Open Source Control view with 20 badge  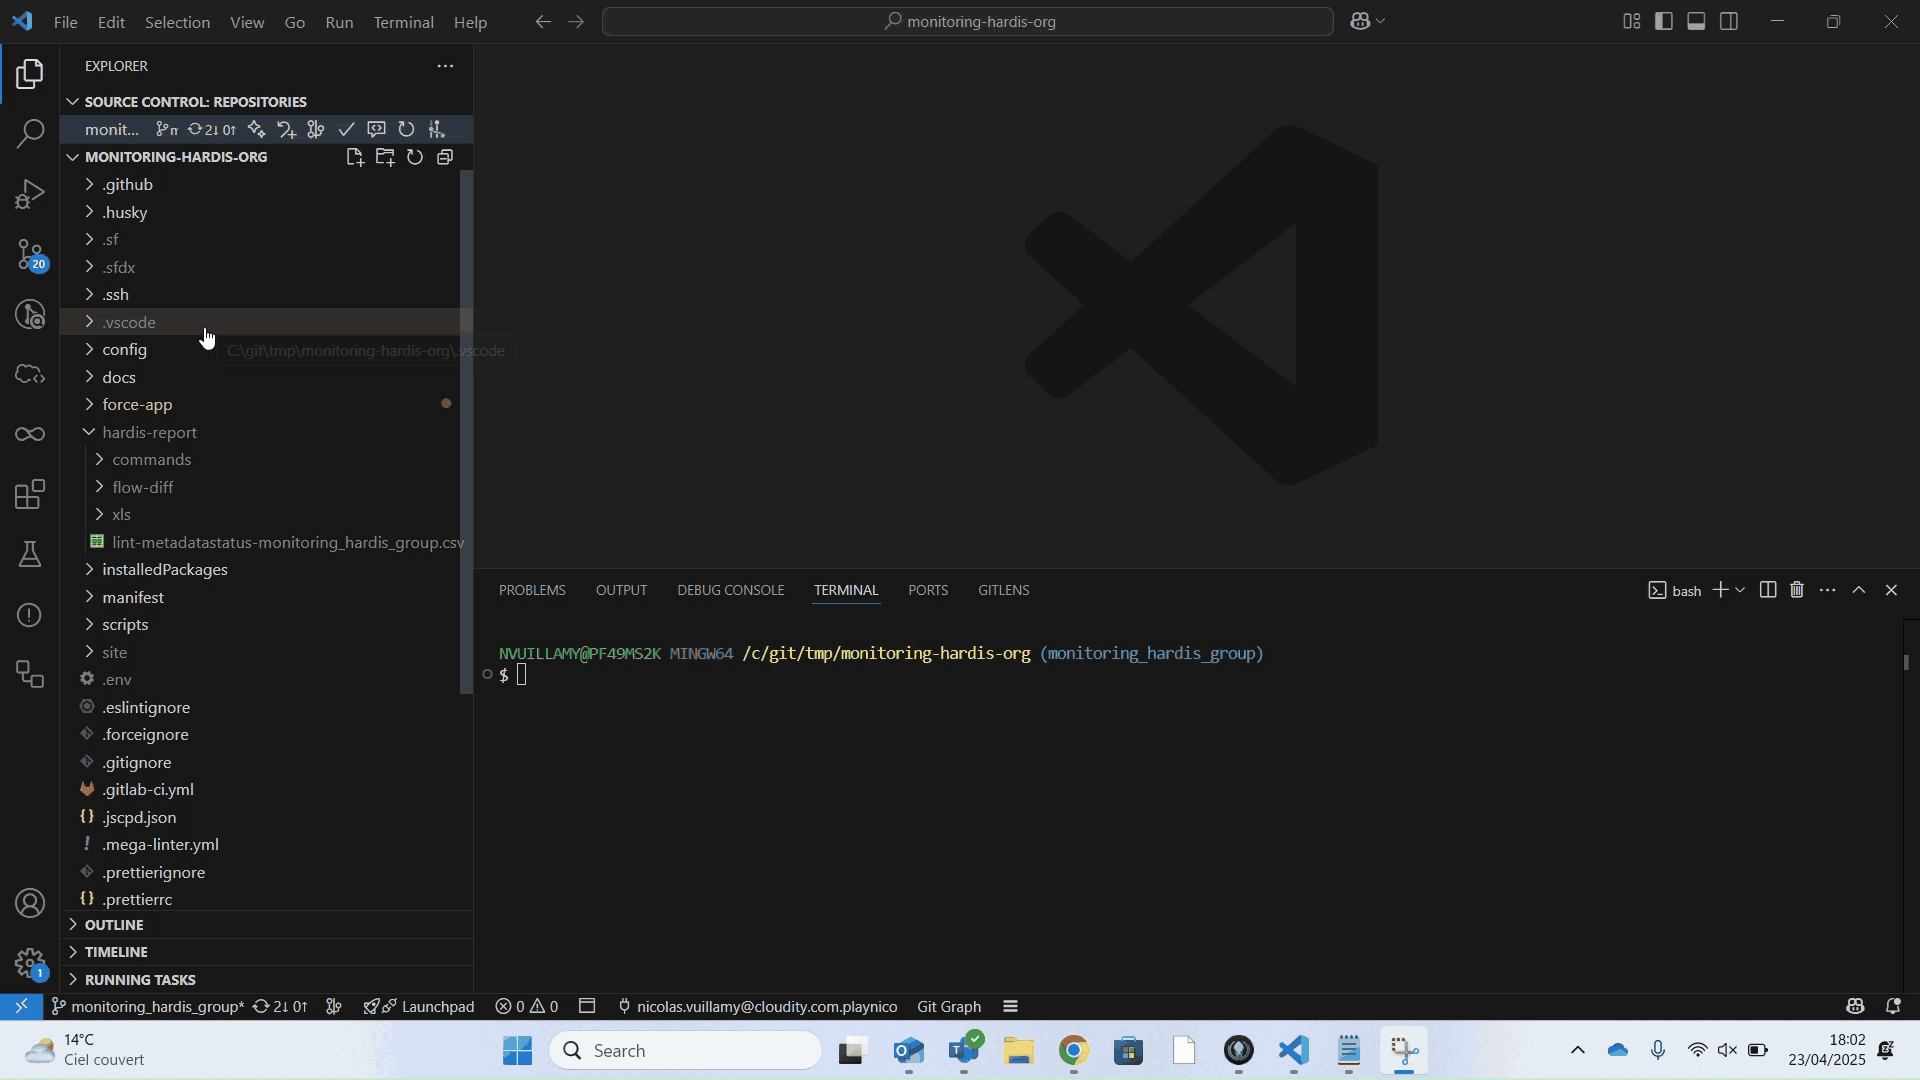30,254
